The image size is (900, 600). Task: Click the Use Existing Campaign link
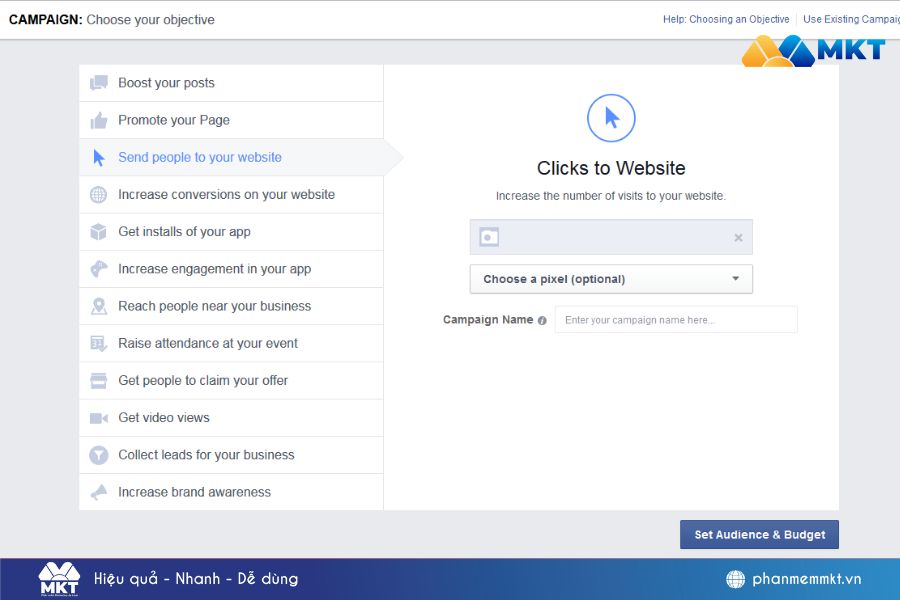850,19
